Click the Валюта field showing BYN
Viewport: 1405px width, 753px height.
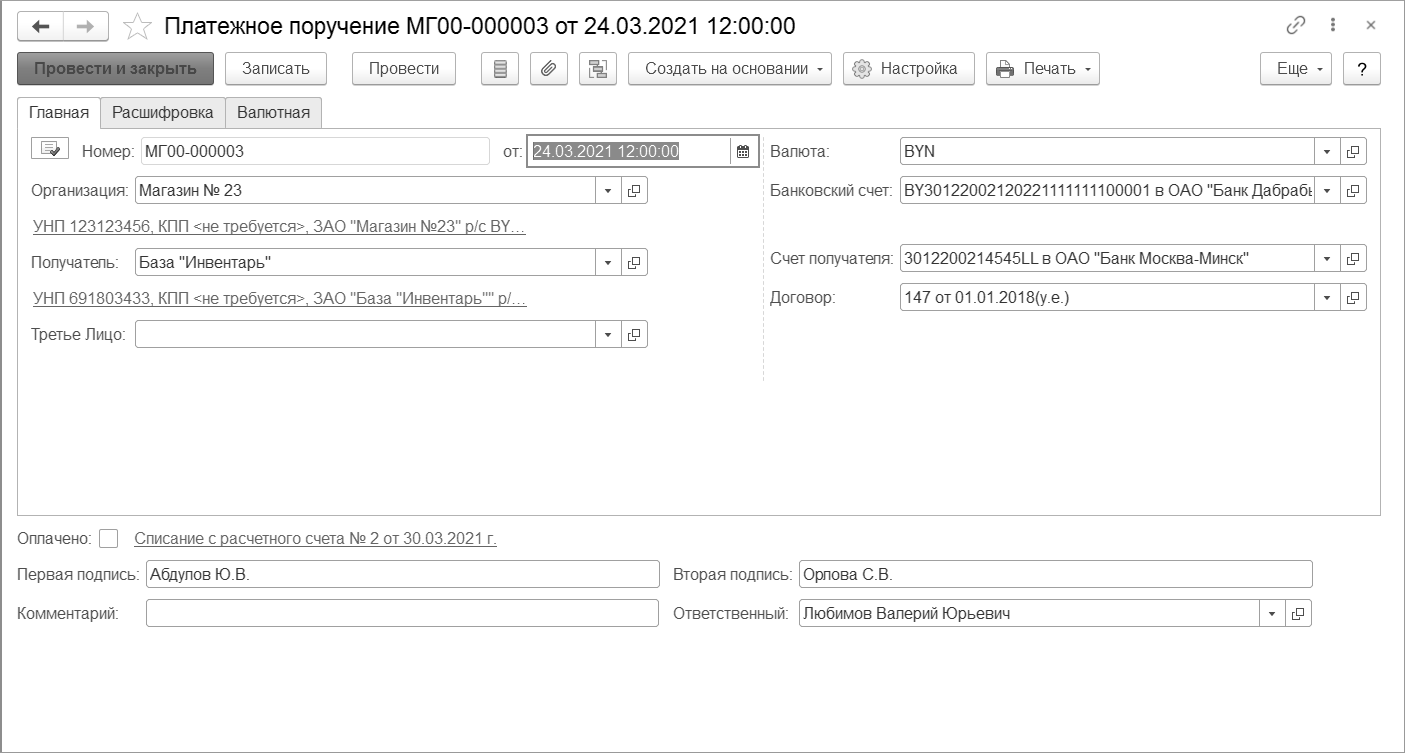(1107, 152)
